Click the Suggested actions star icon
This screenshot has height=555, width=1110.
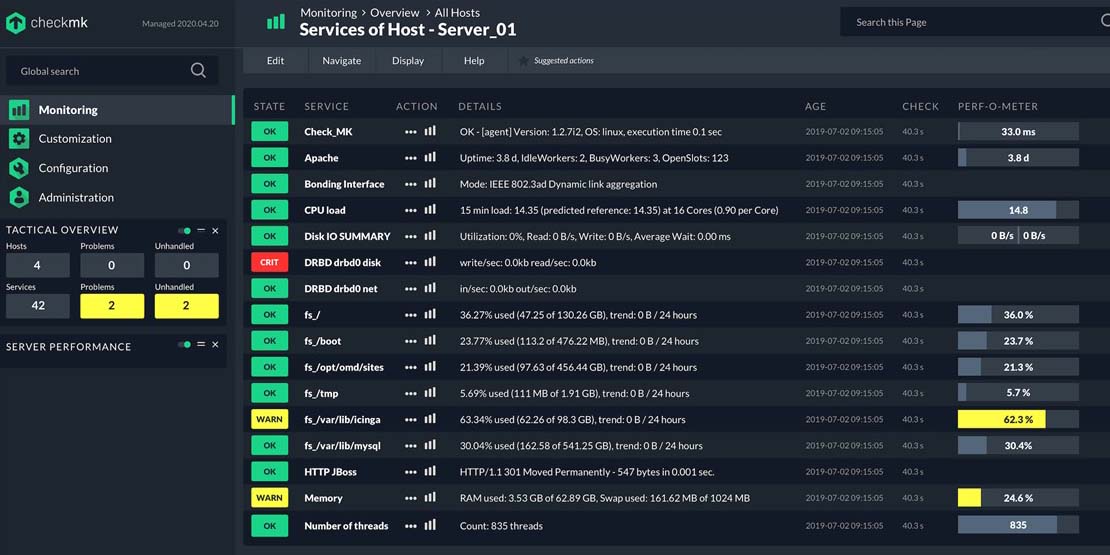(x=523, y=61)
